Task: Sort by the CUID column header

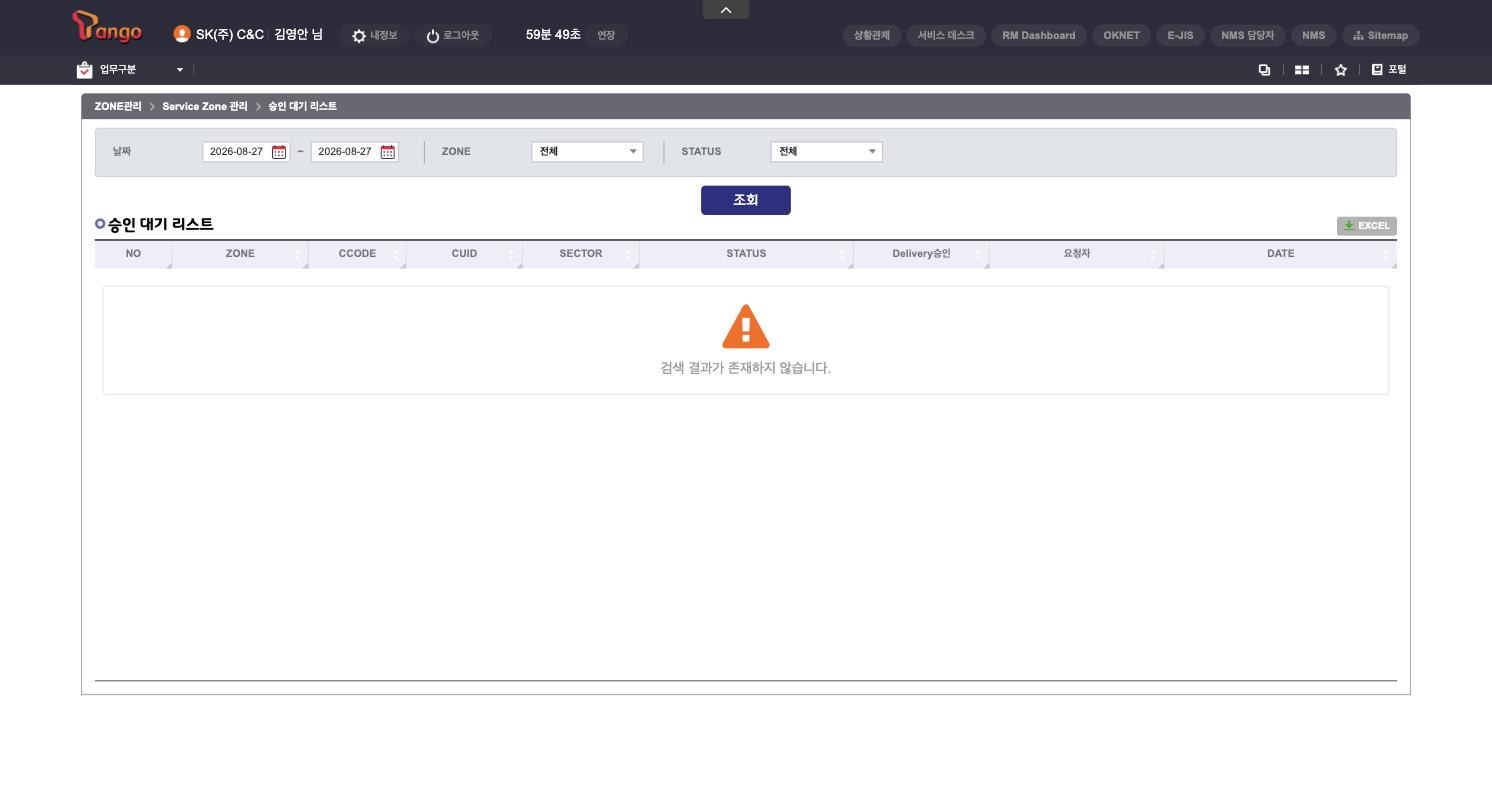Action: 464,254
